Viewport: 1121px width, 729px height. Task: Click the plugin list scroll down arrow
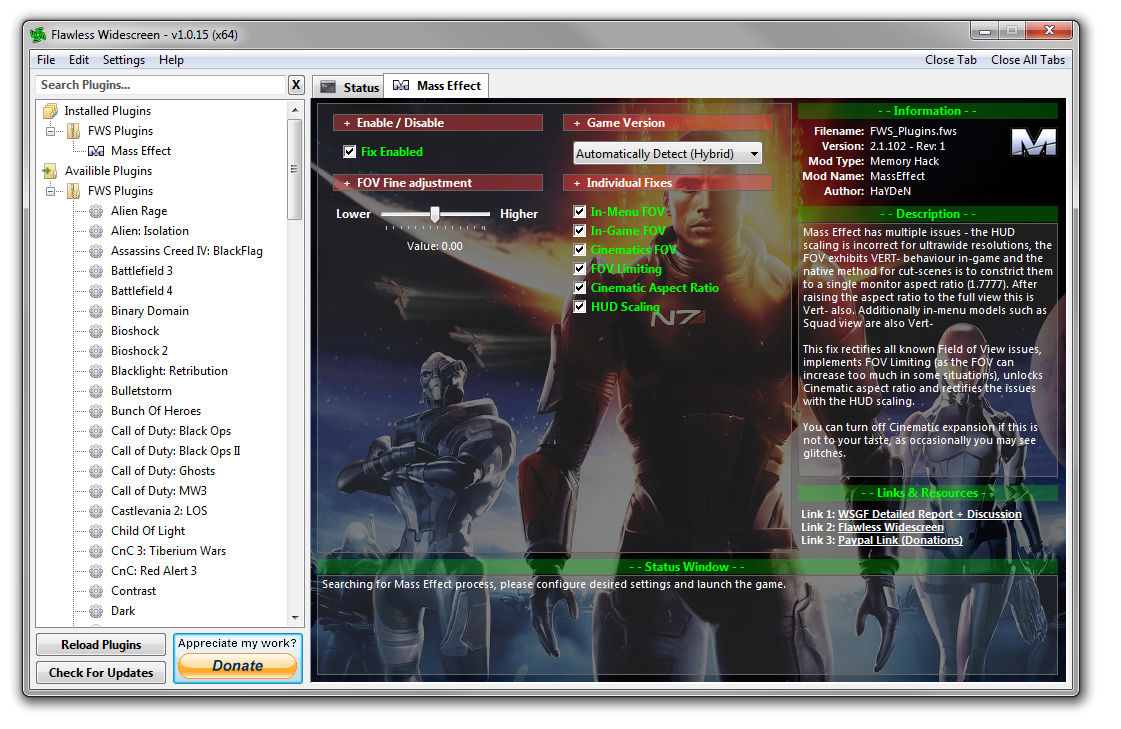coord(295,618)
